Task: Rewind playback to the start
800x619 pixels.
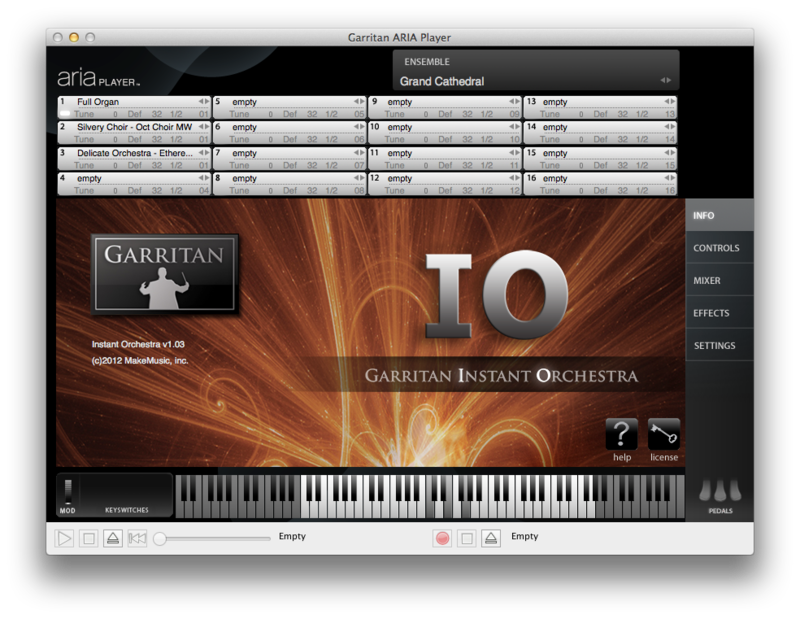Action: tap(137, 538)
